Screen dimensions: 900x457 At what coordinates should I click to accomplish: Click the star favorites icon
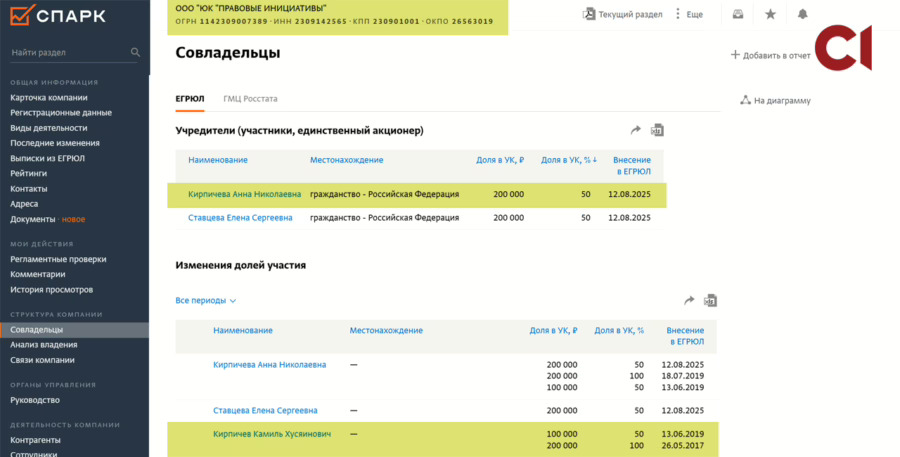click(770, 14)
